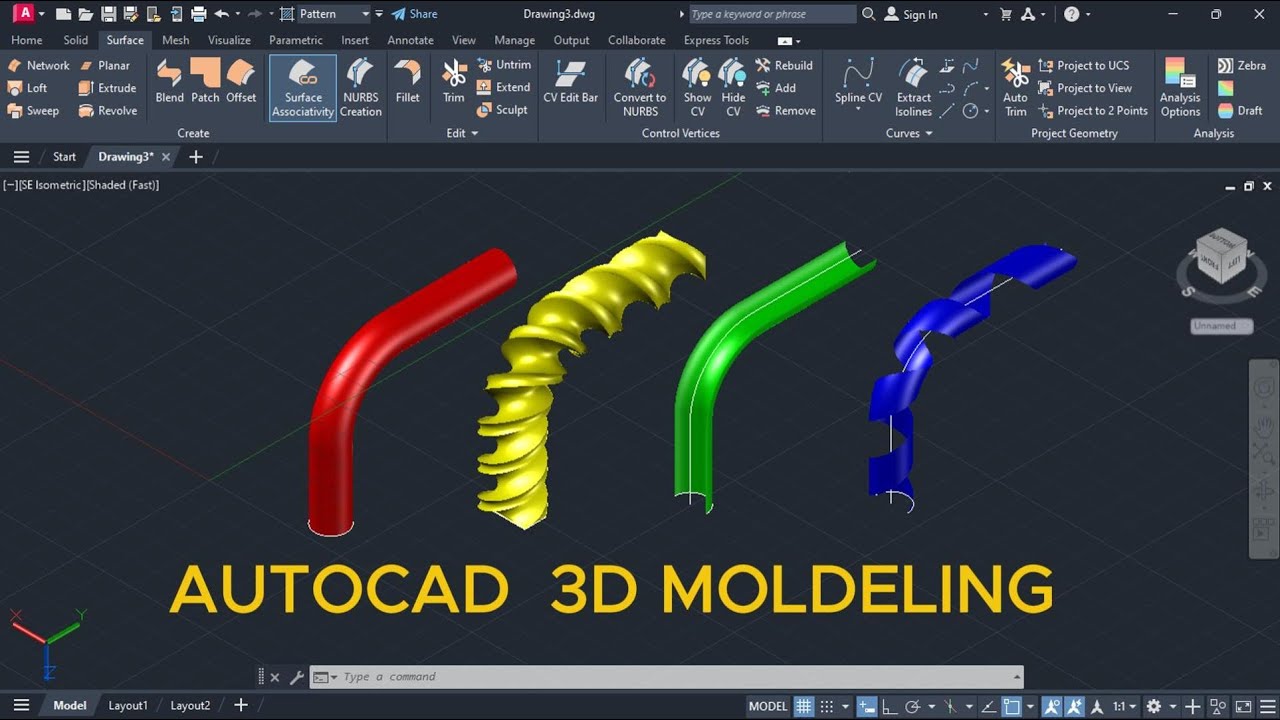Activate the surface Trim tool
The image size is (1280, 720).
tap(454, 81)
